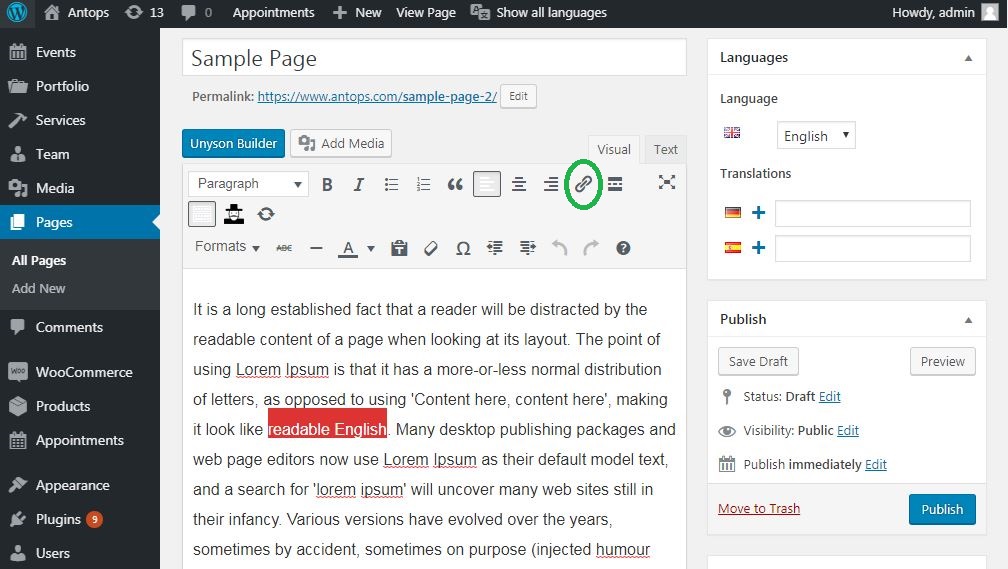Toggle the toolbar kitchen sink icon
Image resolution: width=1008 pixels, height=569 pixels.
tap(202, 214)
